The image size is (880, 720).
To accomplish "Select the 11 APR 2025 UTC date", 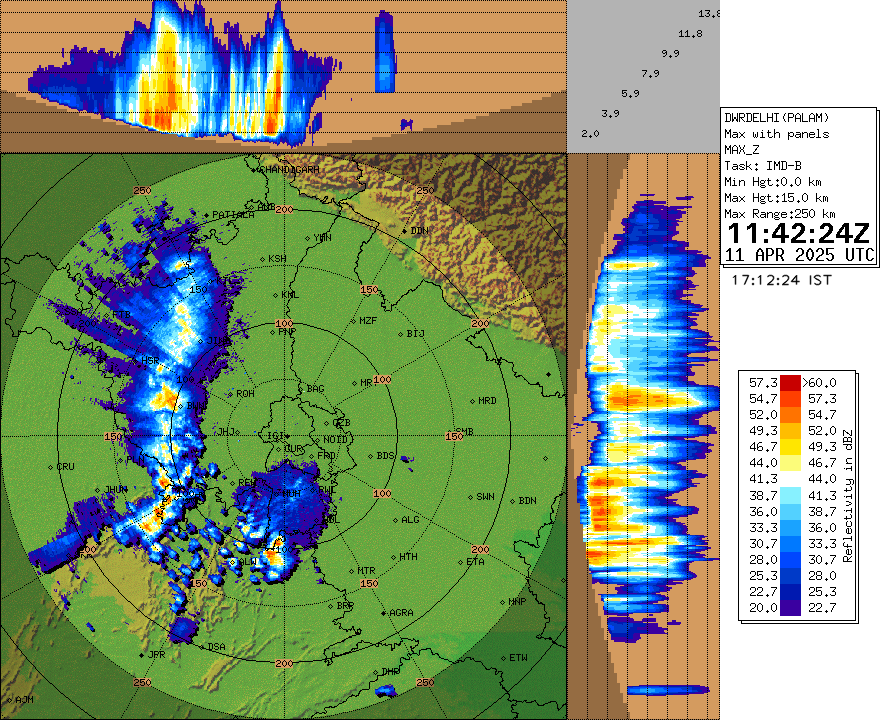I will coord(800,255).
